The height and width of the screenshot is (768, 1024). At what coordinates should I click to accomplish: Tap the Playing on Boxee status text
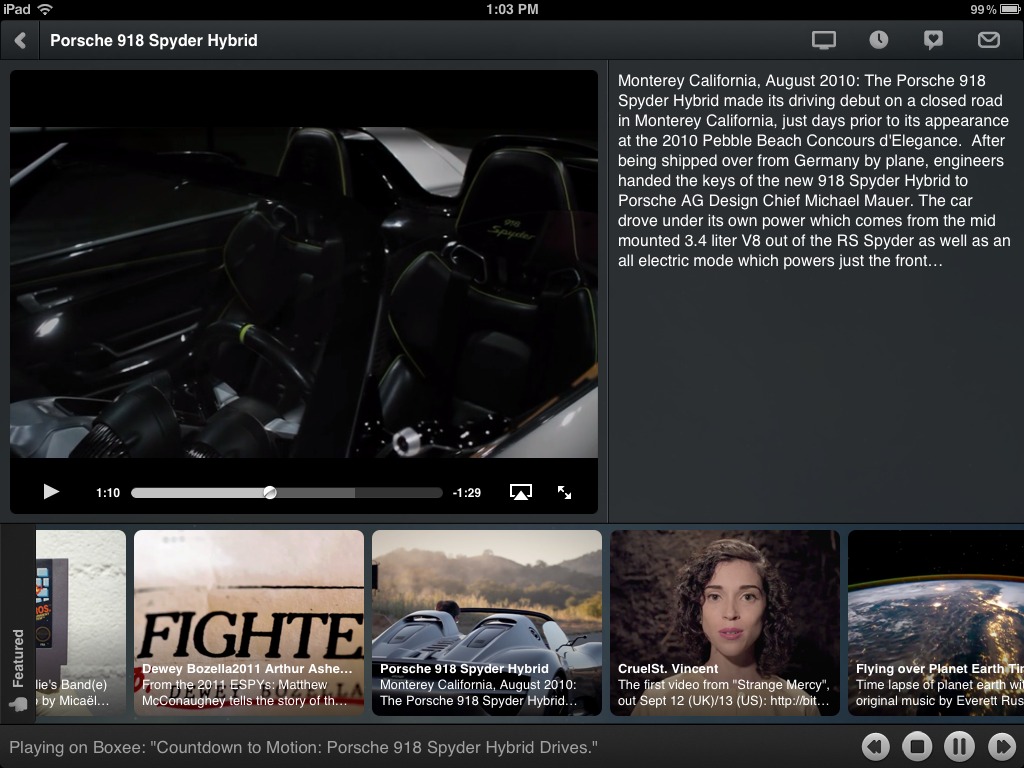303,747
